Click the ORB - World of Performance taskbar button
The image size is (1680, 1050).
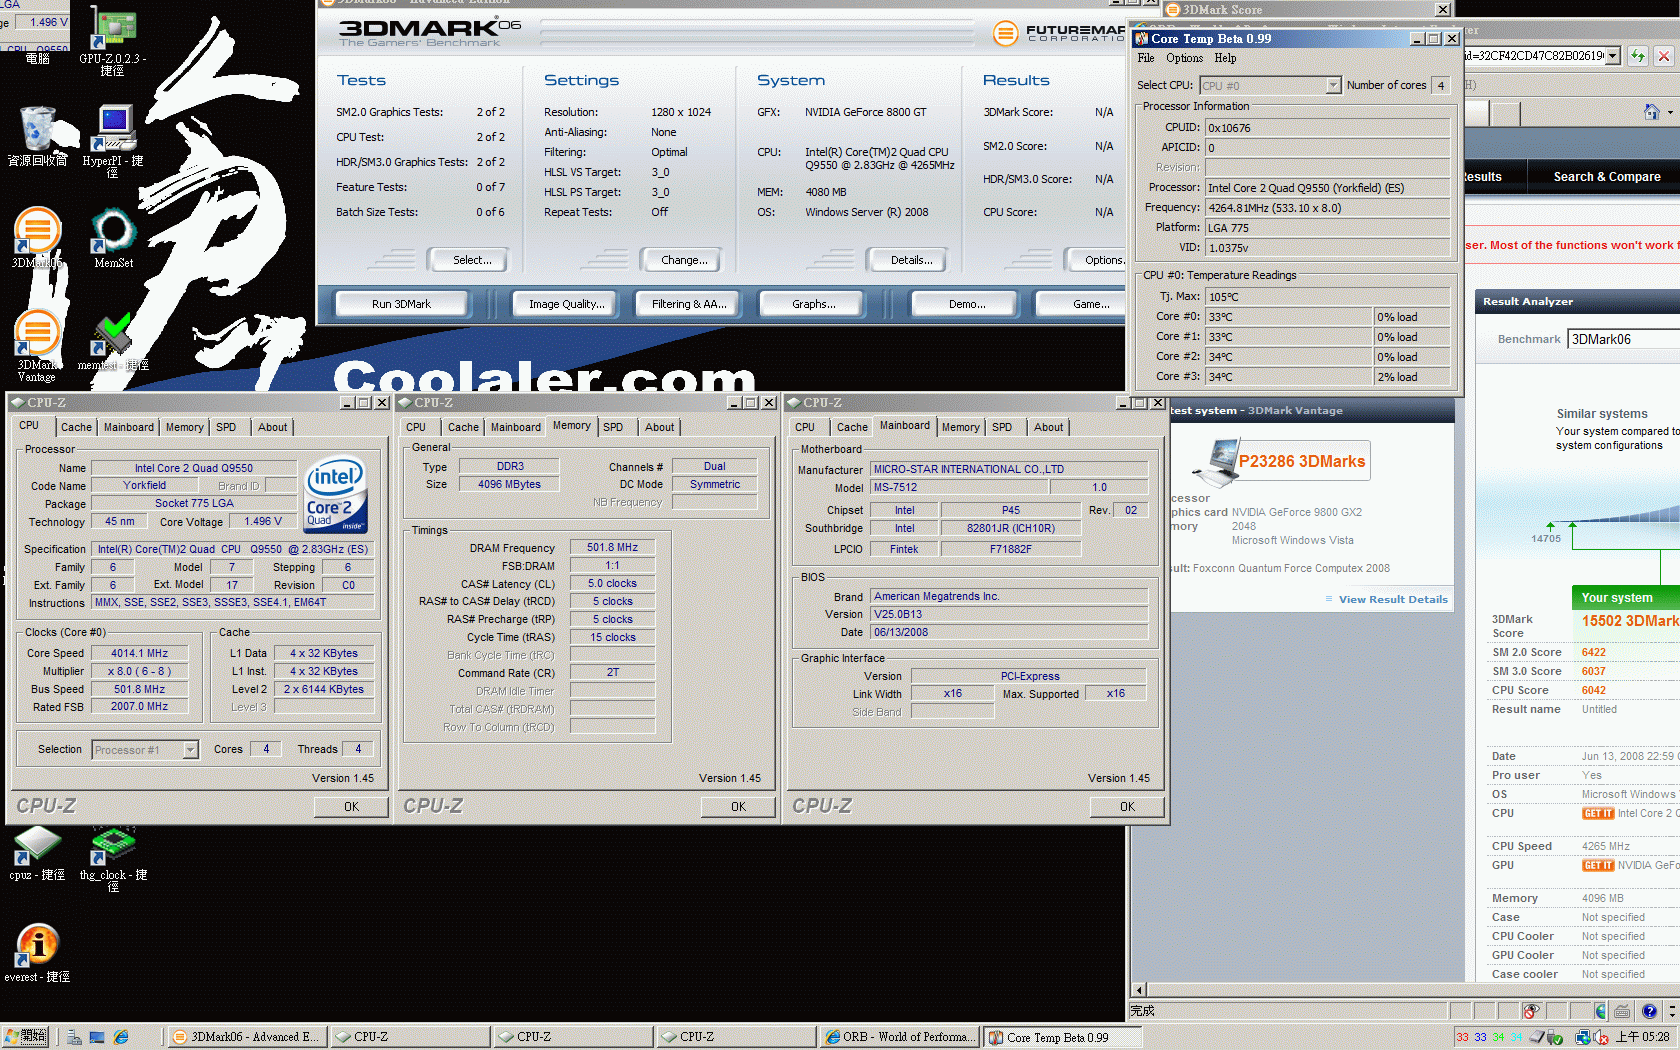click(x=898, y=1037)
